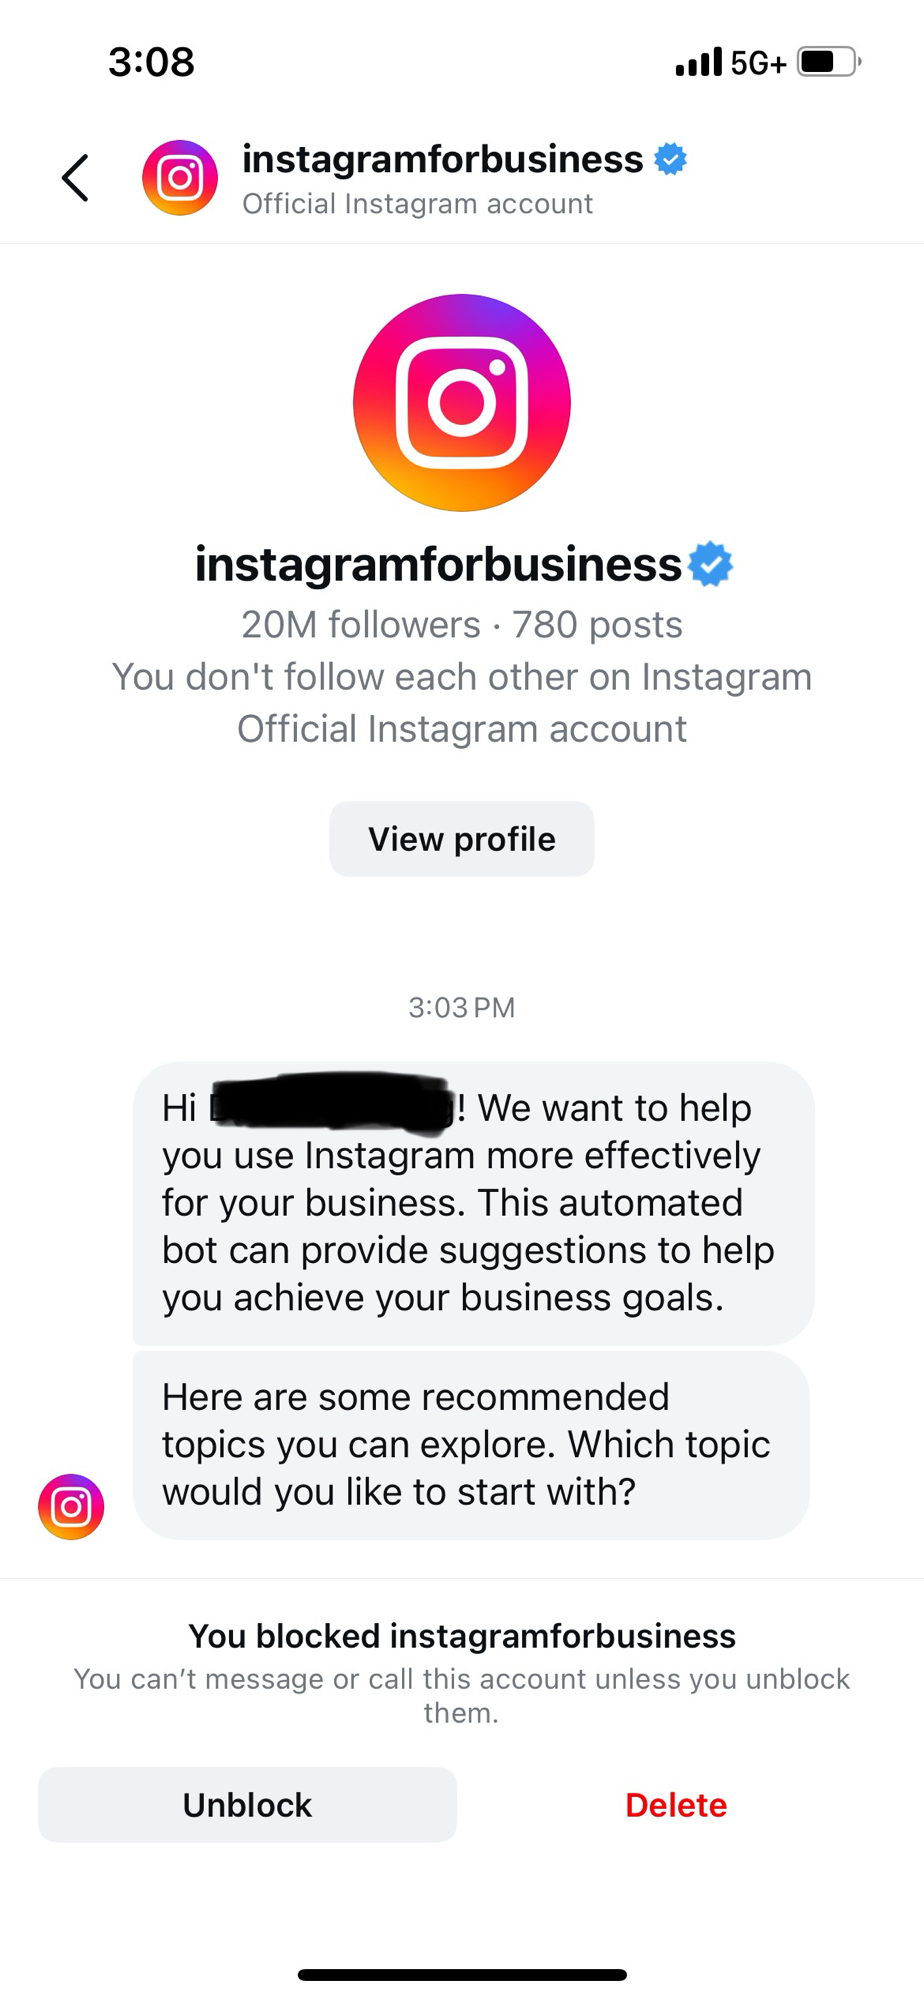The width and height of the screenshot is (924, 2000).
Task: Tap the verified badge beside the large username
Action: click(x=711, y=564)
